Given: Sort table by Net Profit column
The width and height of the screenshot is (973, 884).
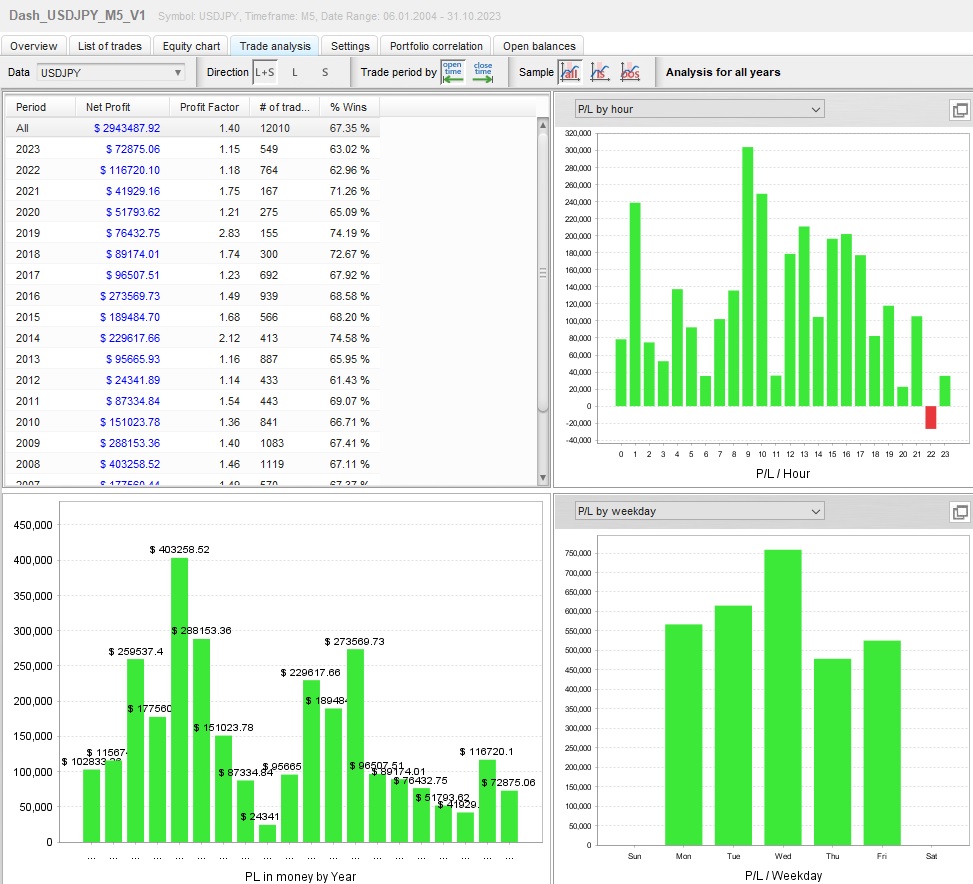Looking at the screenshot, I should [x=108, y=107].
